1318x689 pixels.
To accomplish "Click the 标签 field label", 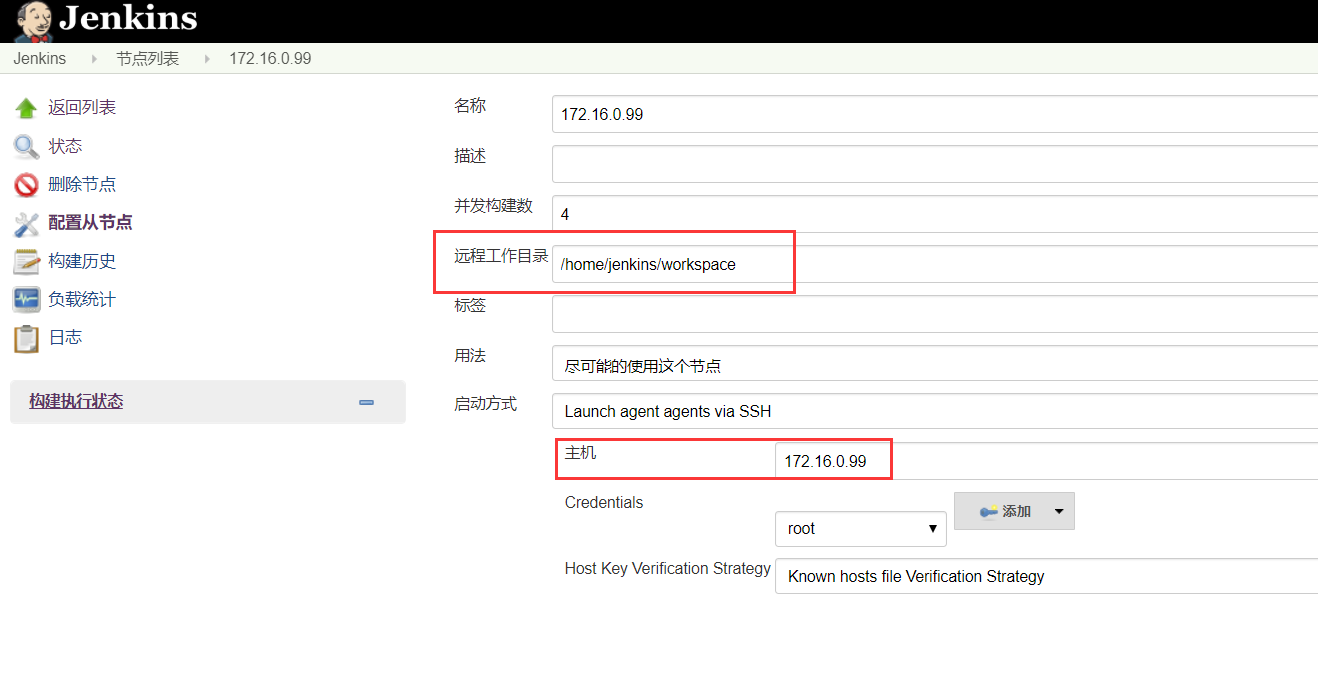I will [x=470, y=306].
